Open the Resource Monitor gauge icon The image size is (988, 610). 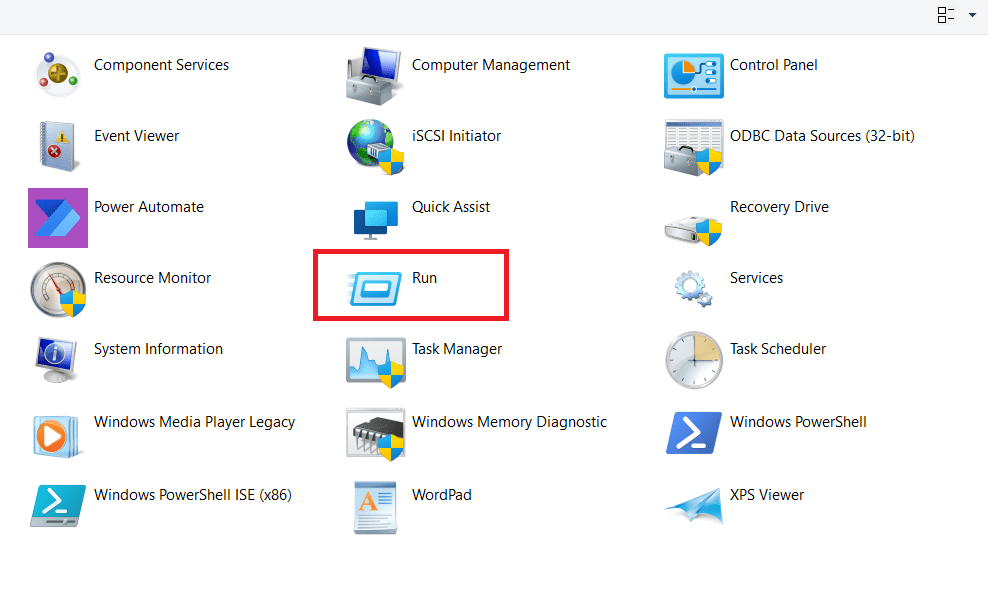(58, 290)
